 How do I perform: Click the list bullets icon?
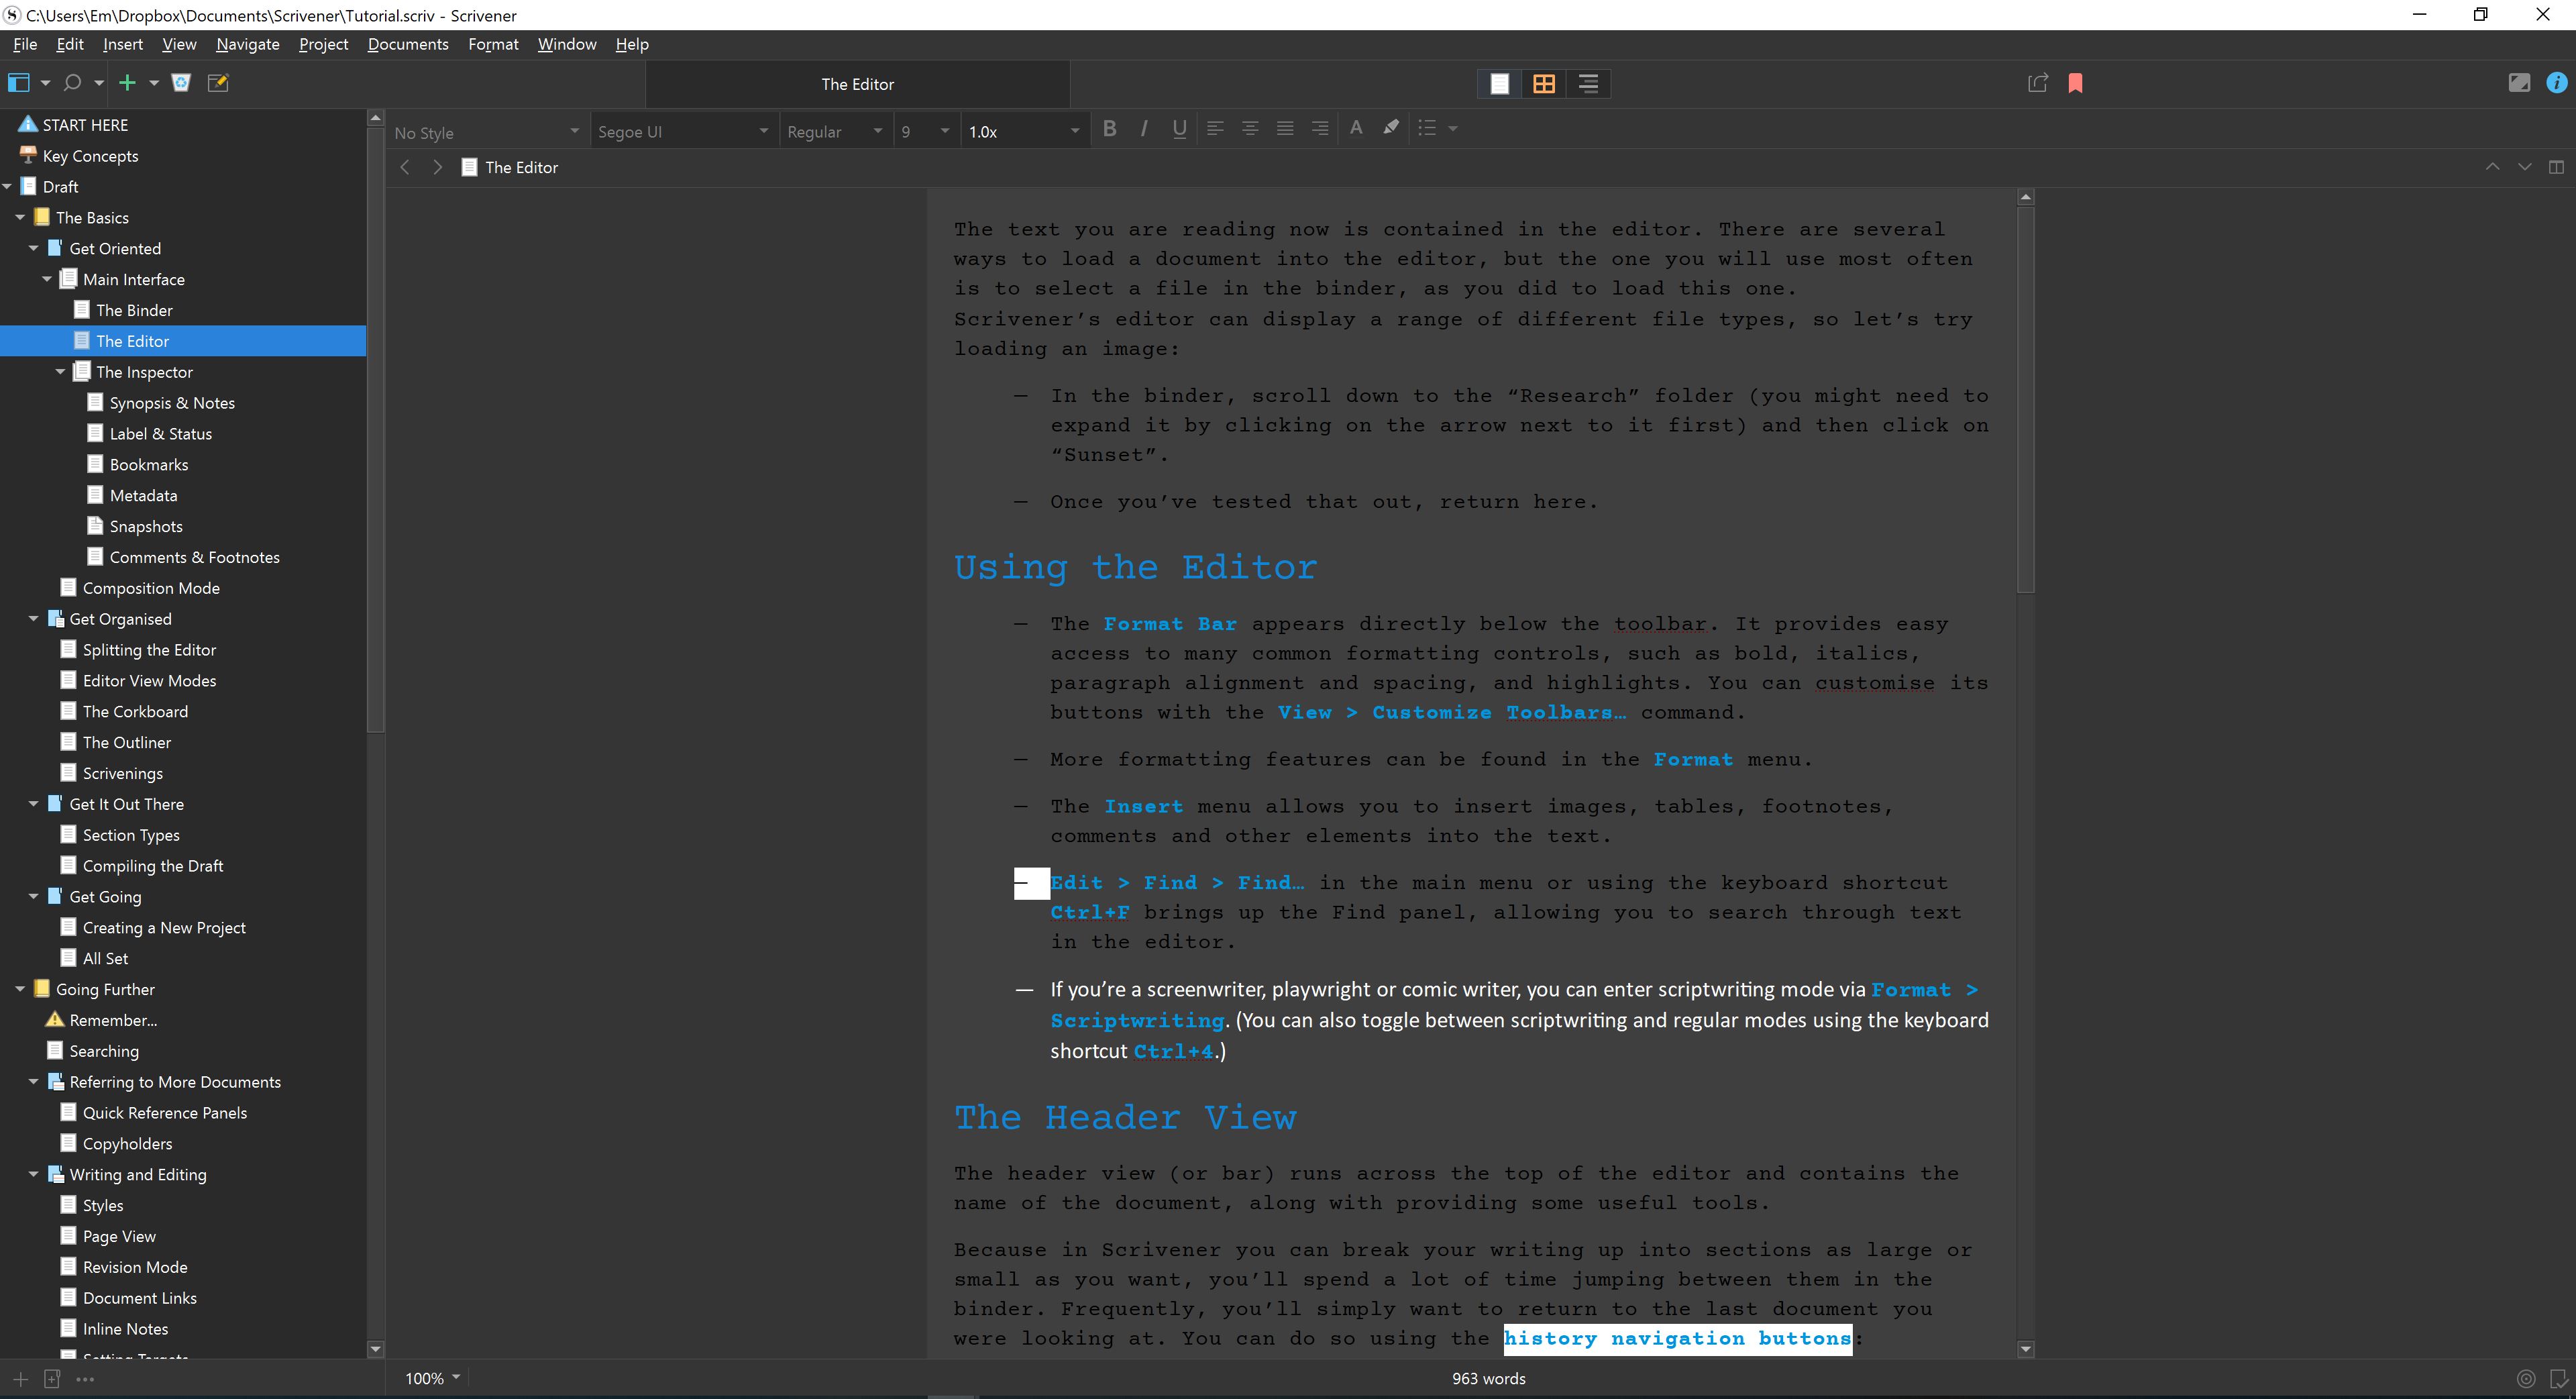[1427, 128]
